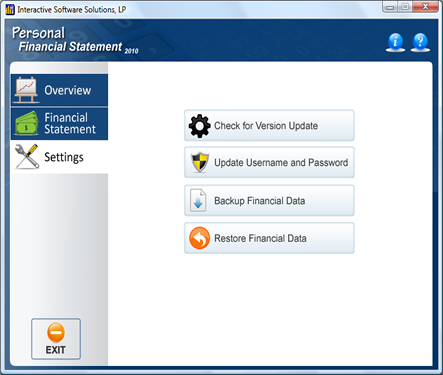Click Check for Version Update label
443x375 pixels.
pos(266,126)
